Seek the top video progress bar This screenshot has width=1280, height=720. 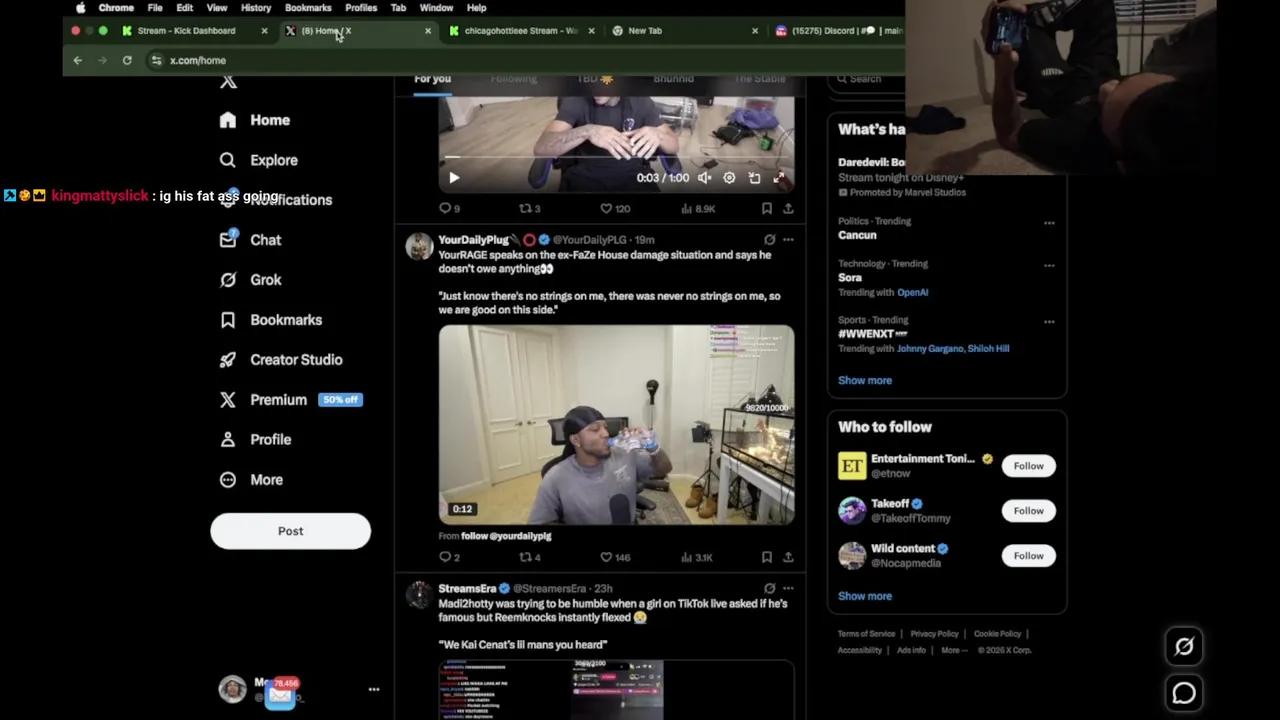coord(616,157)
